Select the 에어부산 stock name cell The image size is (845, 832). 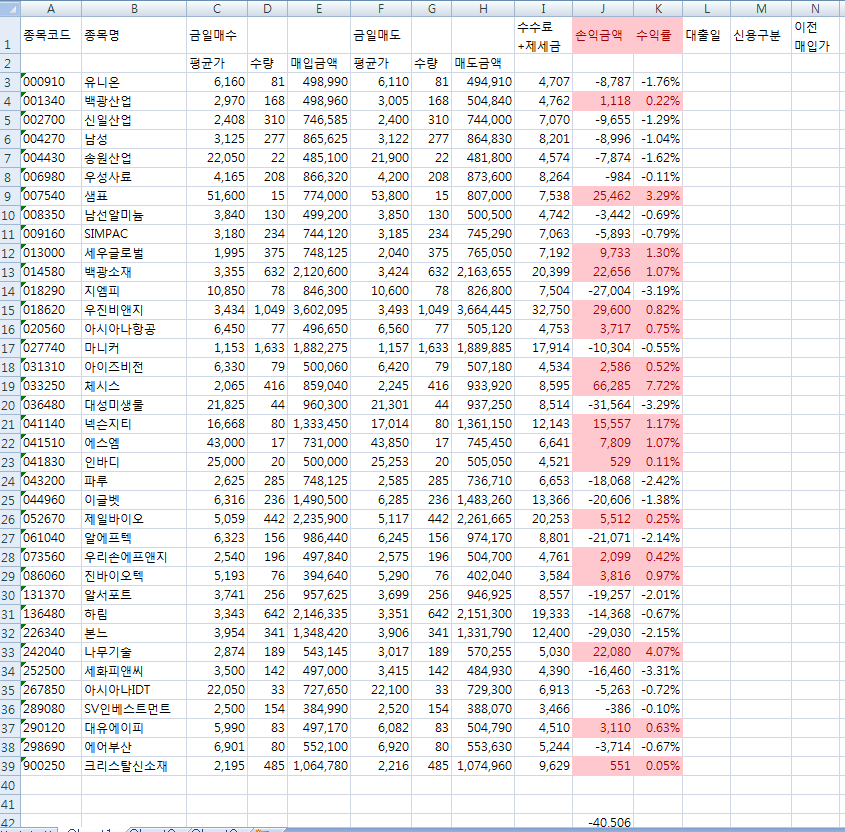coord(134,747)
